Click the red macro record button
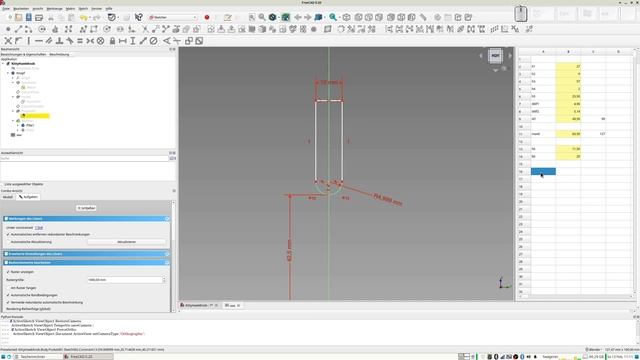The image size is (640, 360). click(207, 18)
